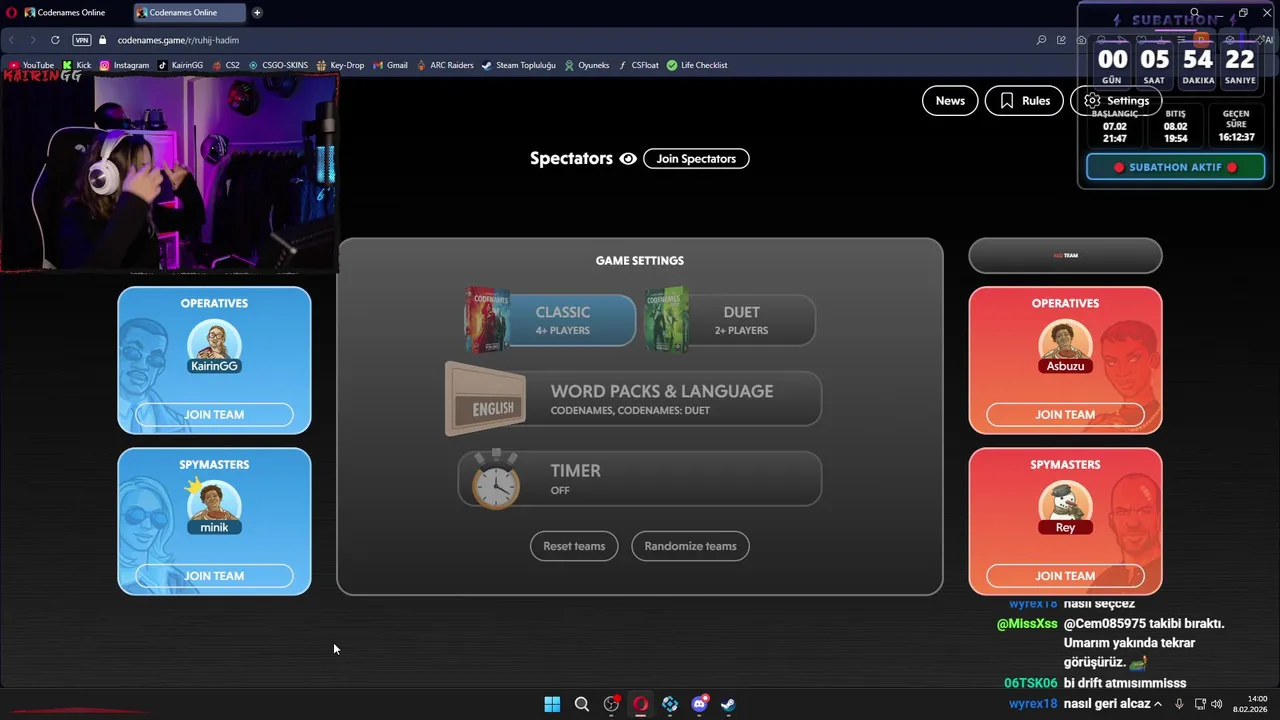Click the snapshot camera icon in toolbar

1082,40
